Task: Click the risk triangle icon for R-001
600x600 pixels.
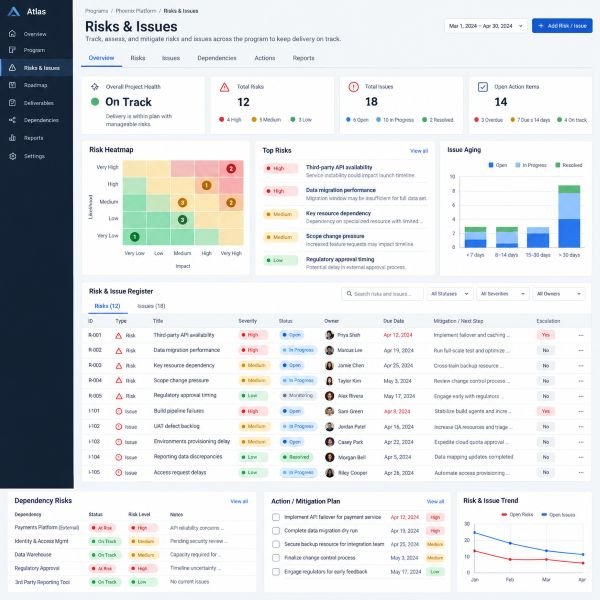Action: (119, 336)
